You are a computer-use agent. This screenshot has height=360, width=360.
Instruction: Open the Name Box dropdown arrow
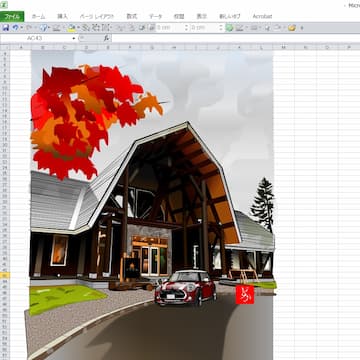tap(74, 38)
